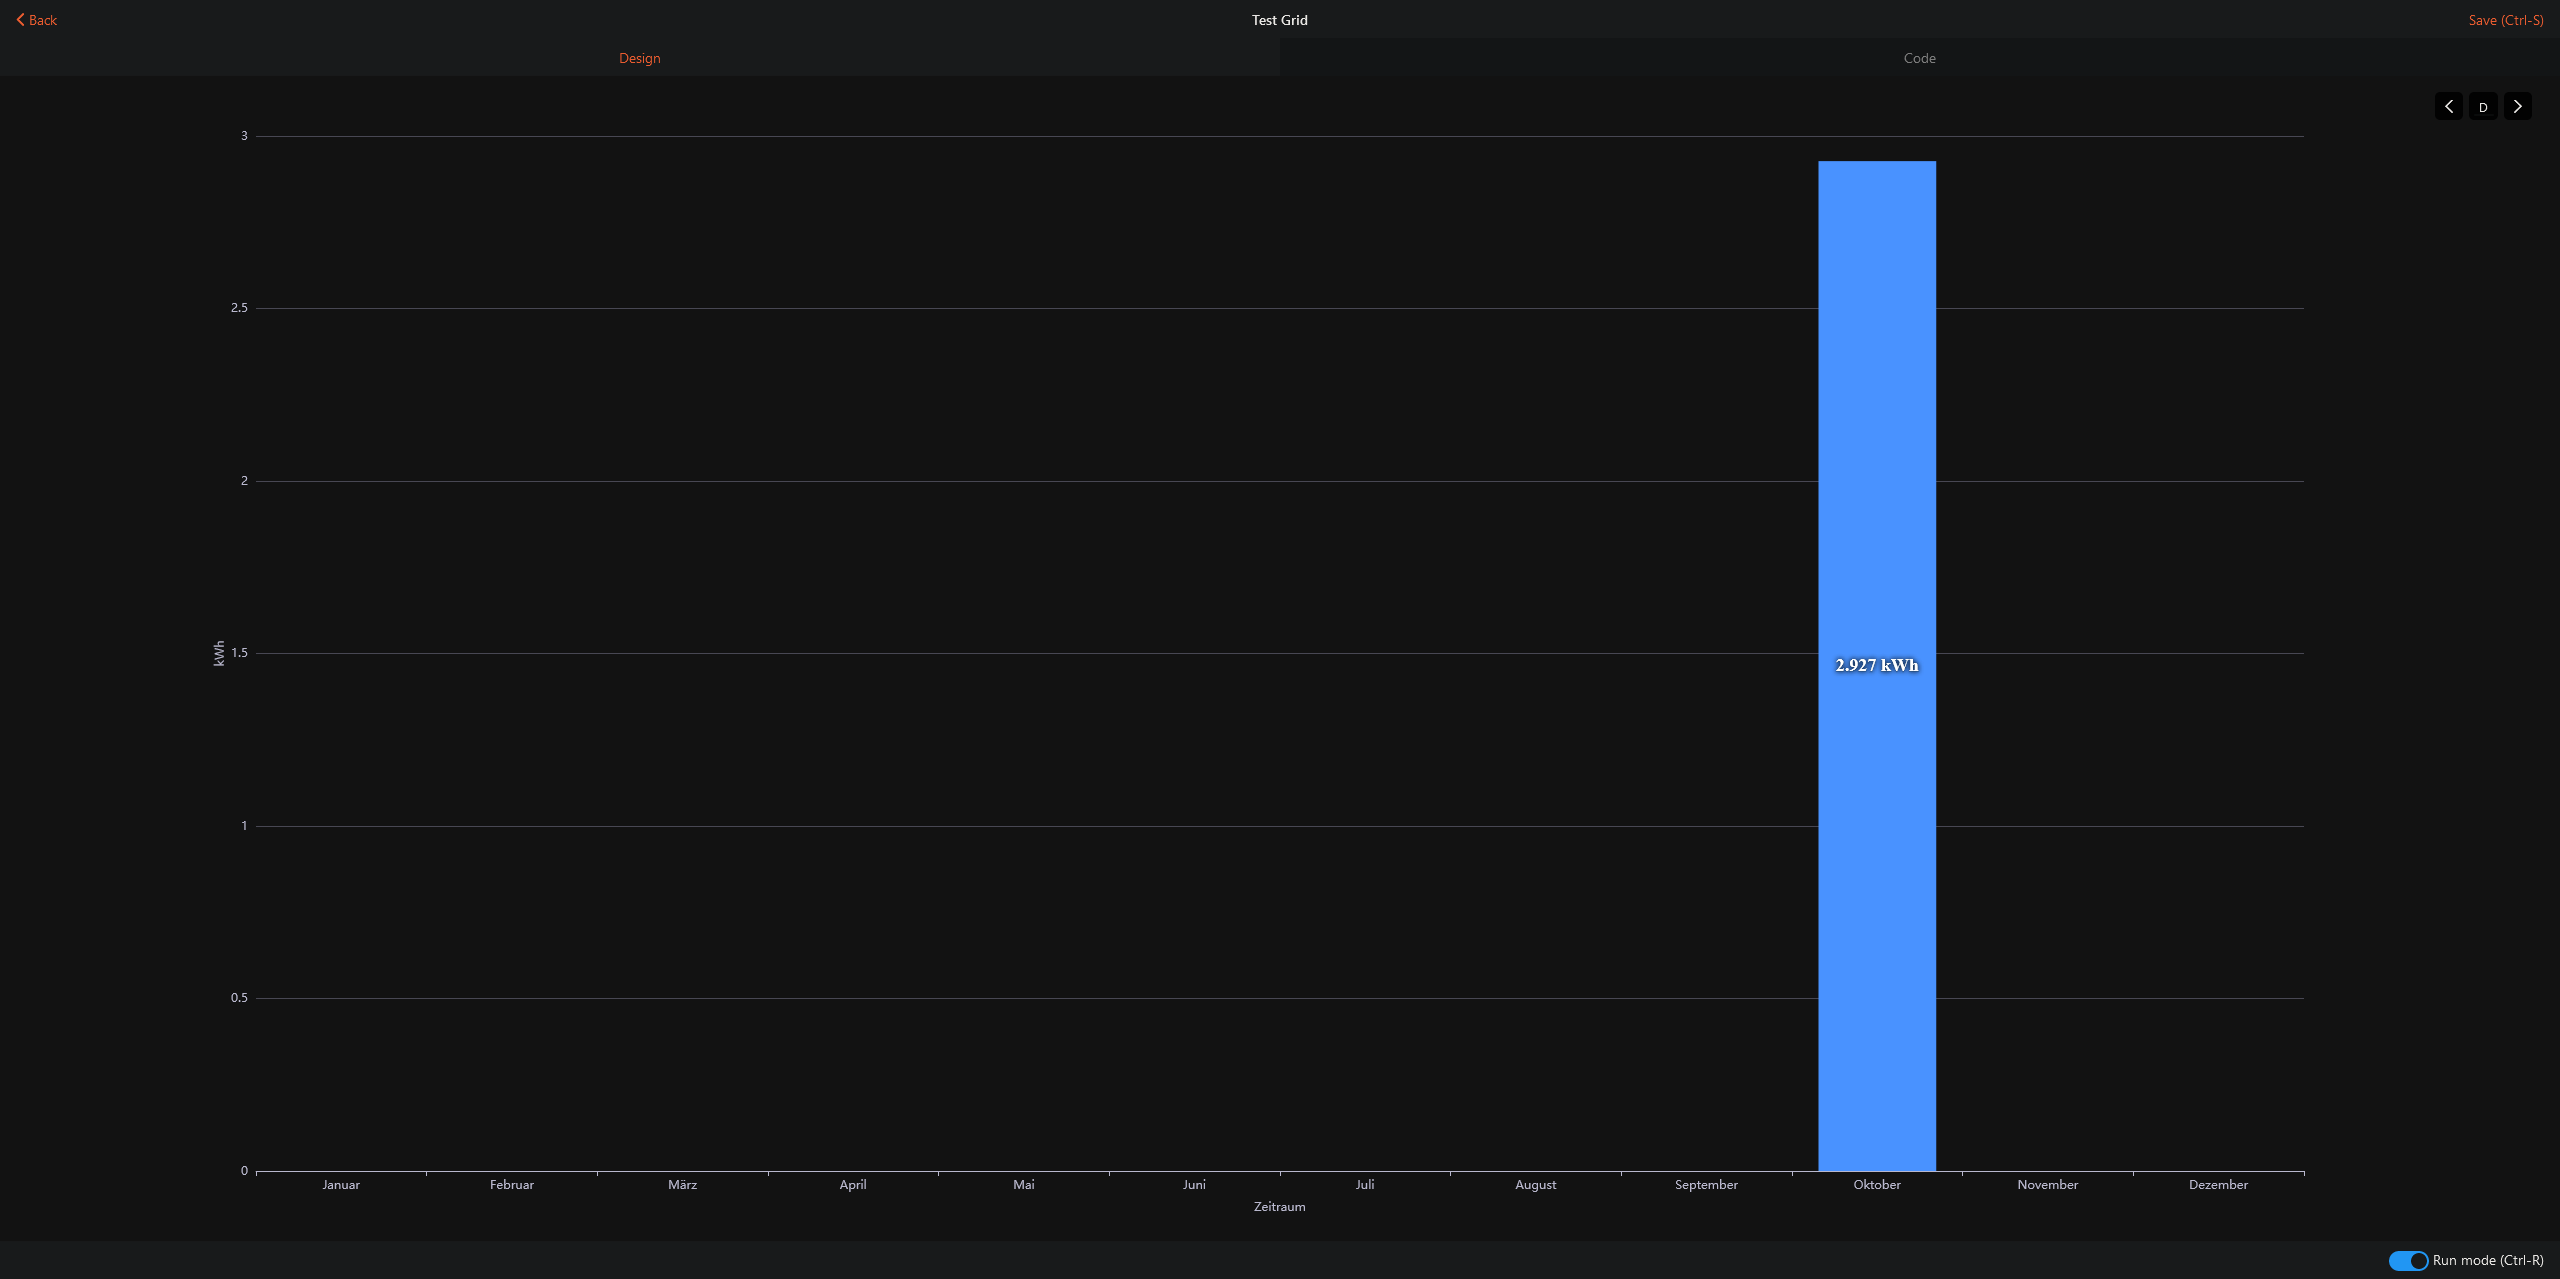Image resolution: width=2560 pixels, height=1279 pixels.
Task: Open the Code tab
Action: click(x=1919, y=58)
